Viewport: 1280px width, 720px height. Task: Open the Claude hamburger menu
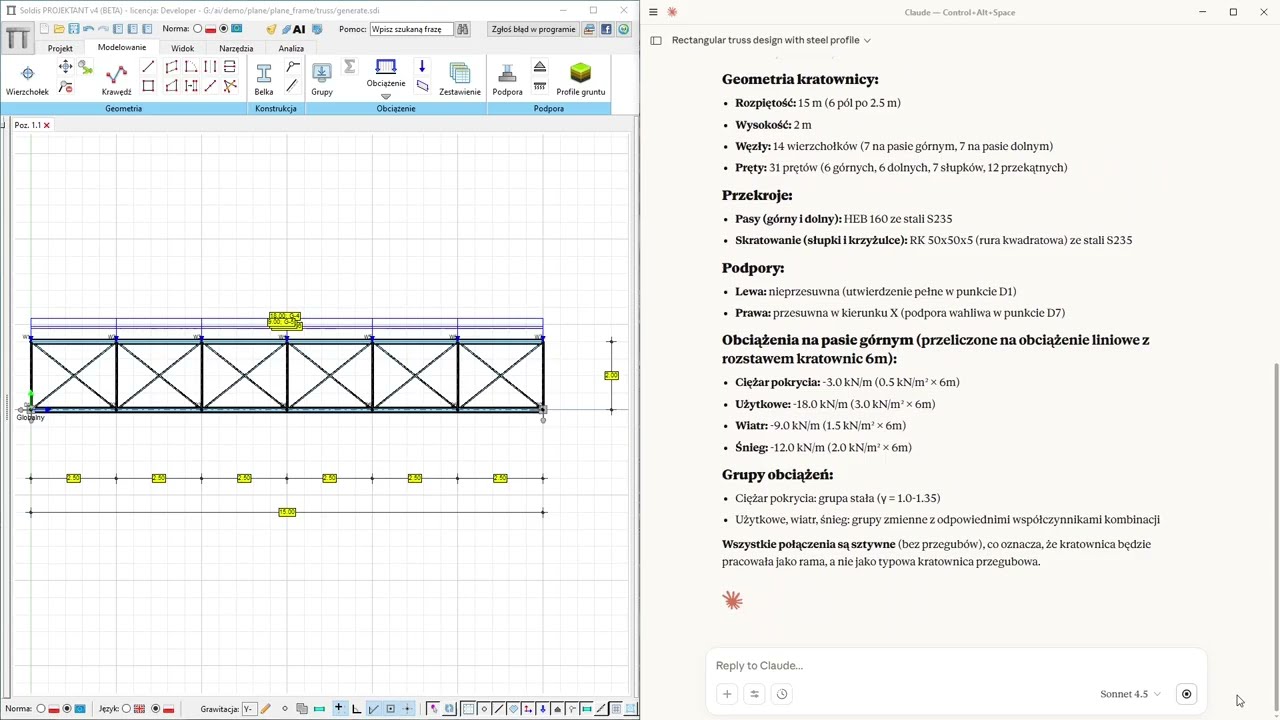653,12
